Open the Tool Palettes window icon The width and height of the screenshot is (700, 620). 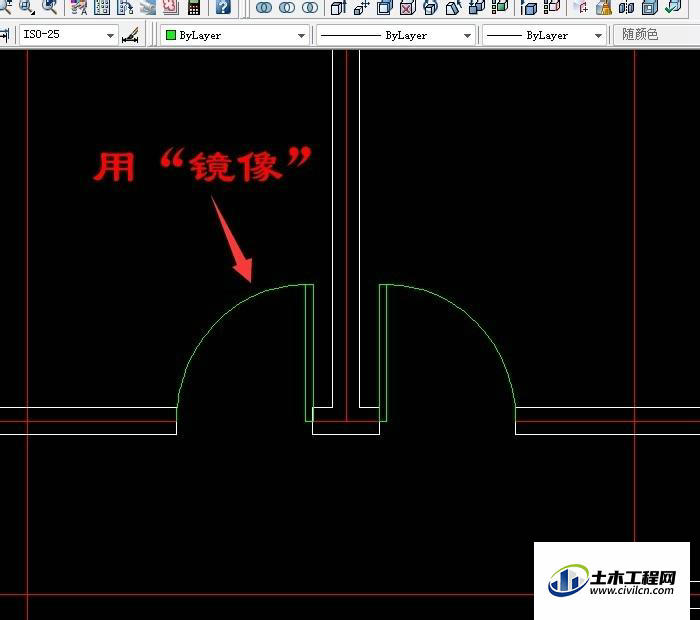(x=125, y=6)
